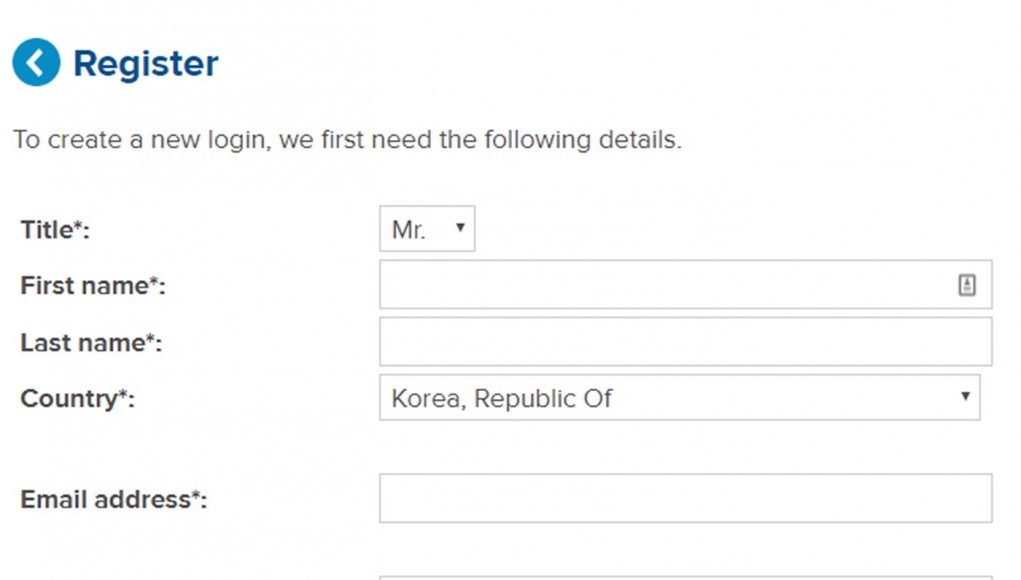Open the Title dropdown showing Mr.
Image resolution: width=1021 pixels, height=580 pixels.
(427, 229)
